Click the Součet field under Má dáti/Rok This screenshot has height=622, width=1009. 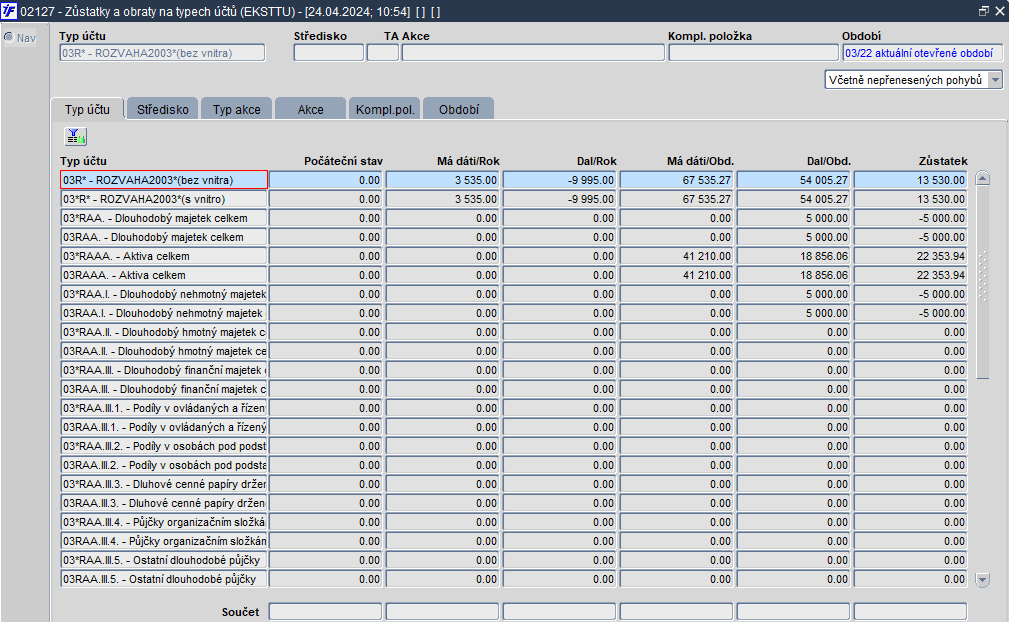(442, 611)
